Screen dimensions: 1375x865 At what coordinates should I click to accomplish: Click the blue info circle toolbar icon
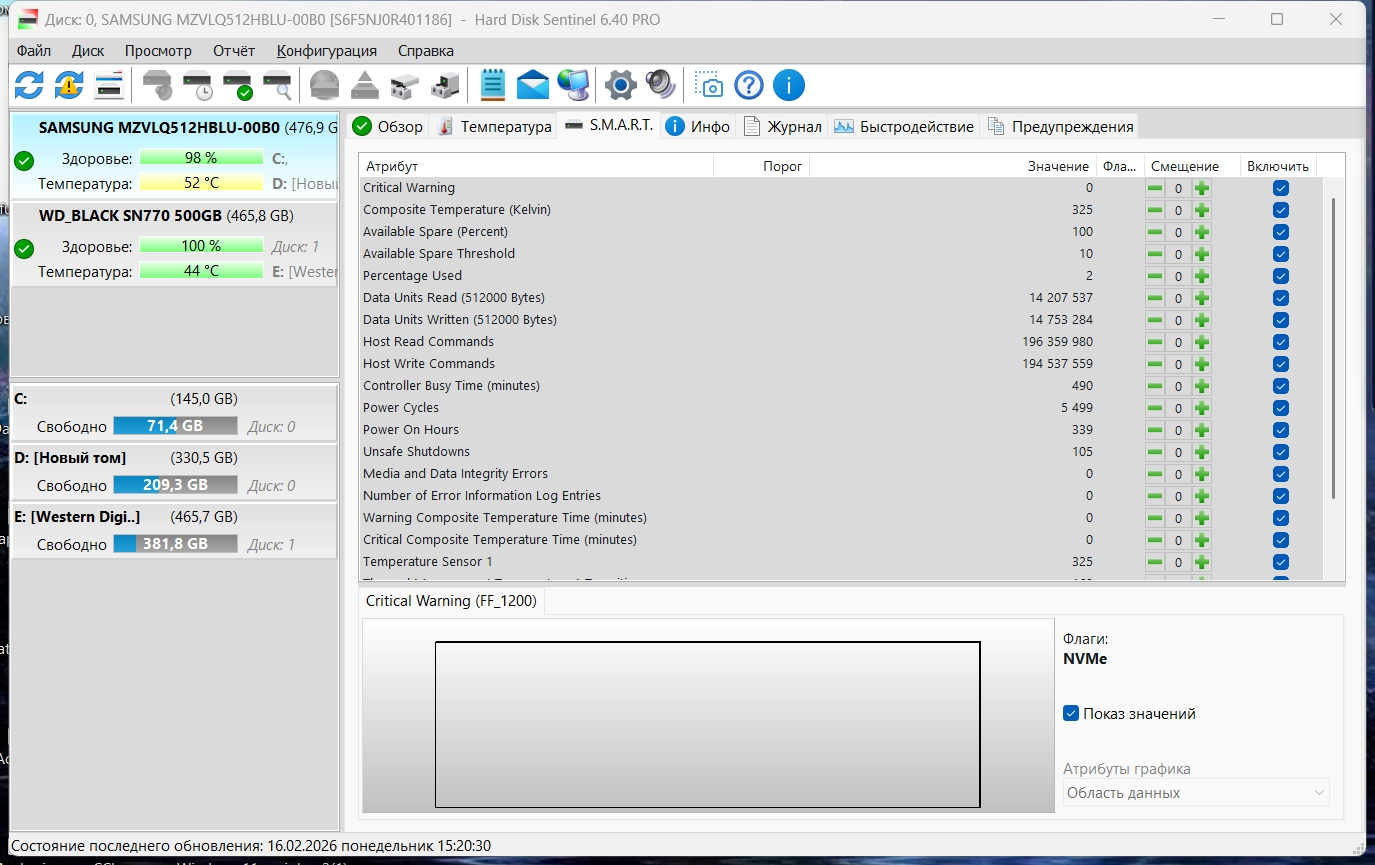coord(789,85)
